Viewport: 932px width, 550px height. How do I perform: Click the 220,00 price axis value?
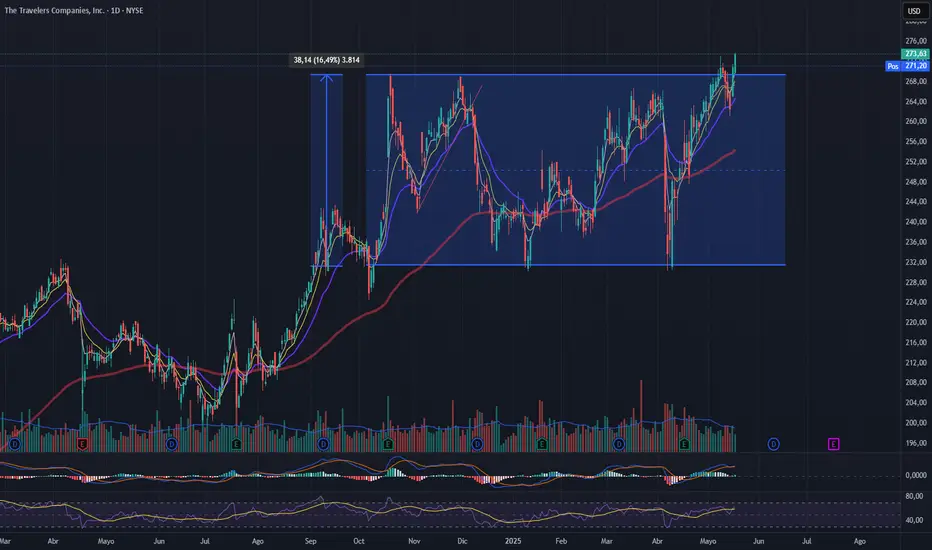coord(915,322)
